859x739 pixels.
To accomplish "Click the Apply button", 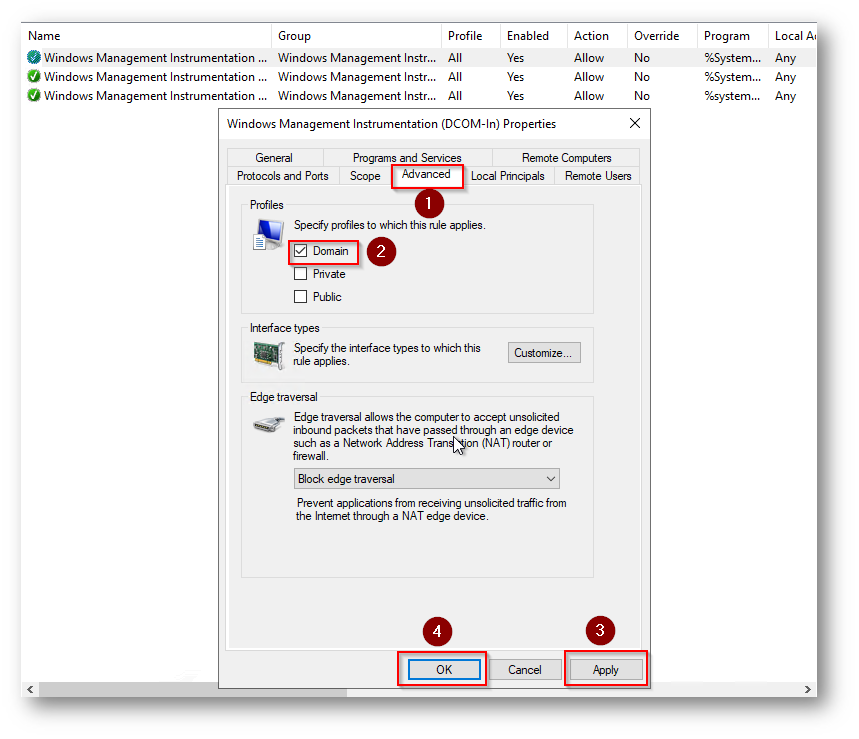I will click(x=605, y=669).
